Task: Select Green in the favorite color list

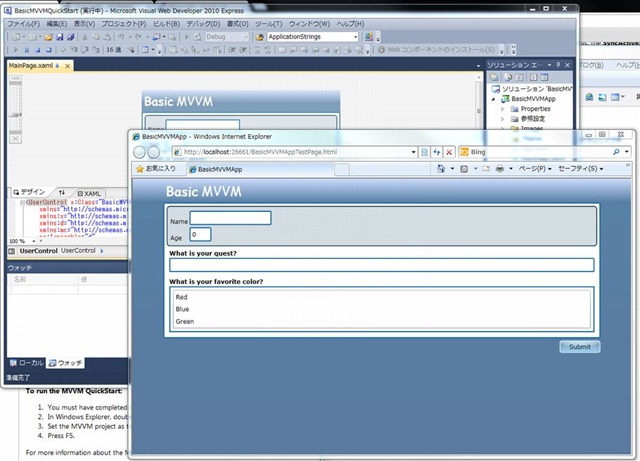Action: pos(183,322)
